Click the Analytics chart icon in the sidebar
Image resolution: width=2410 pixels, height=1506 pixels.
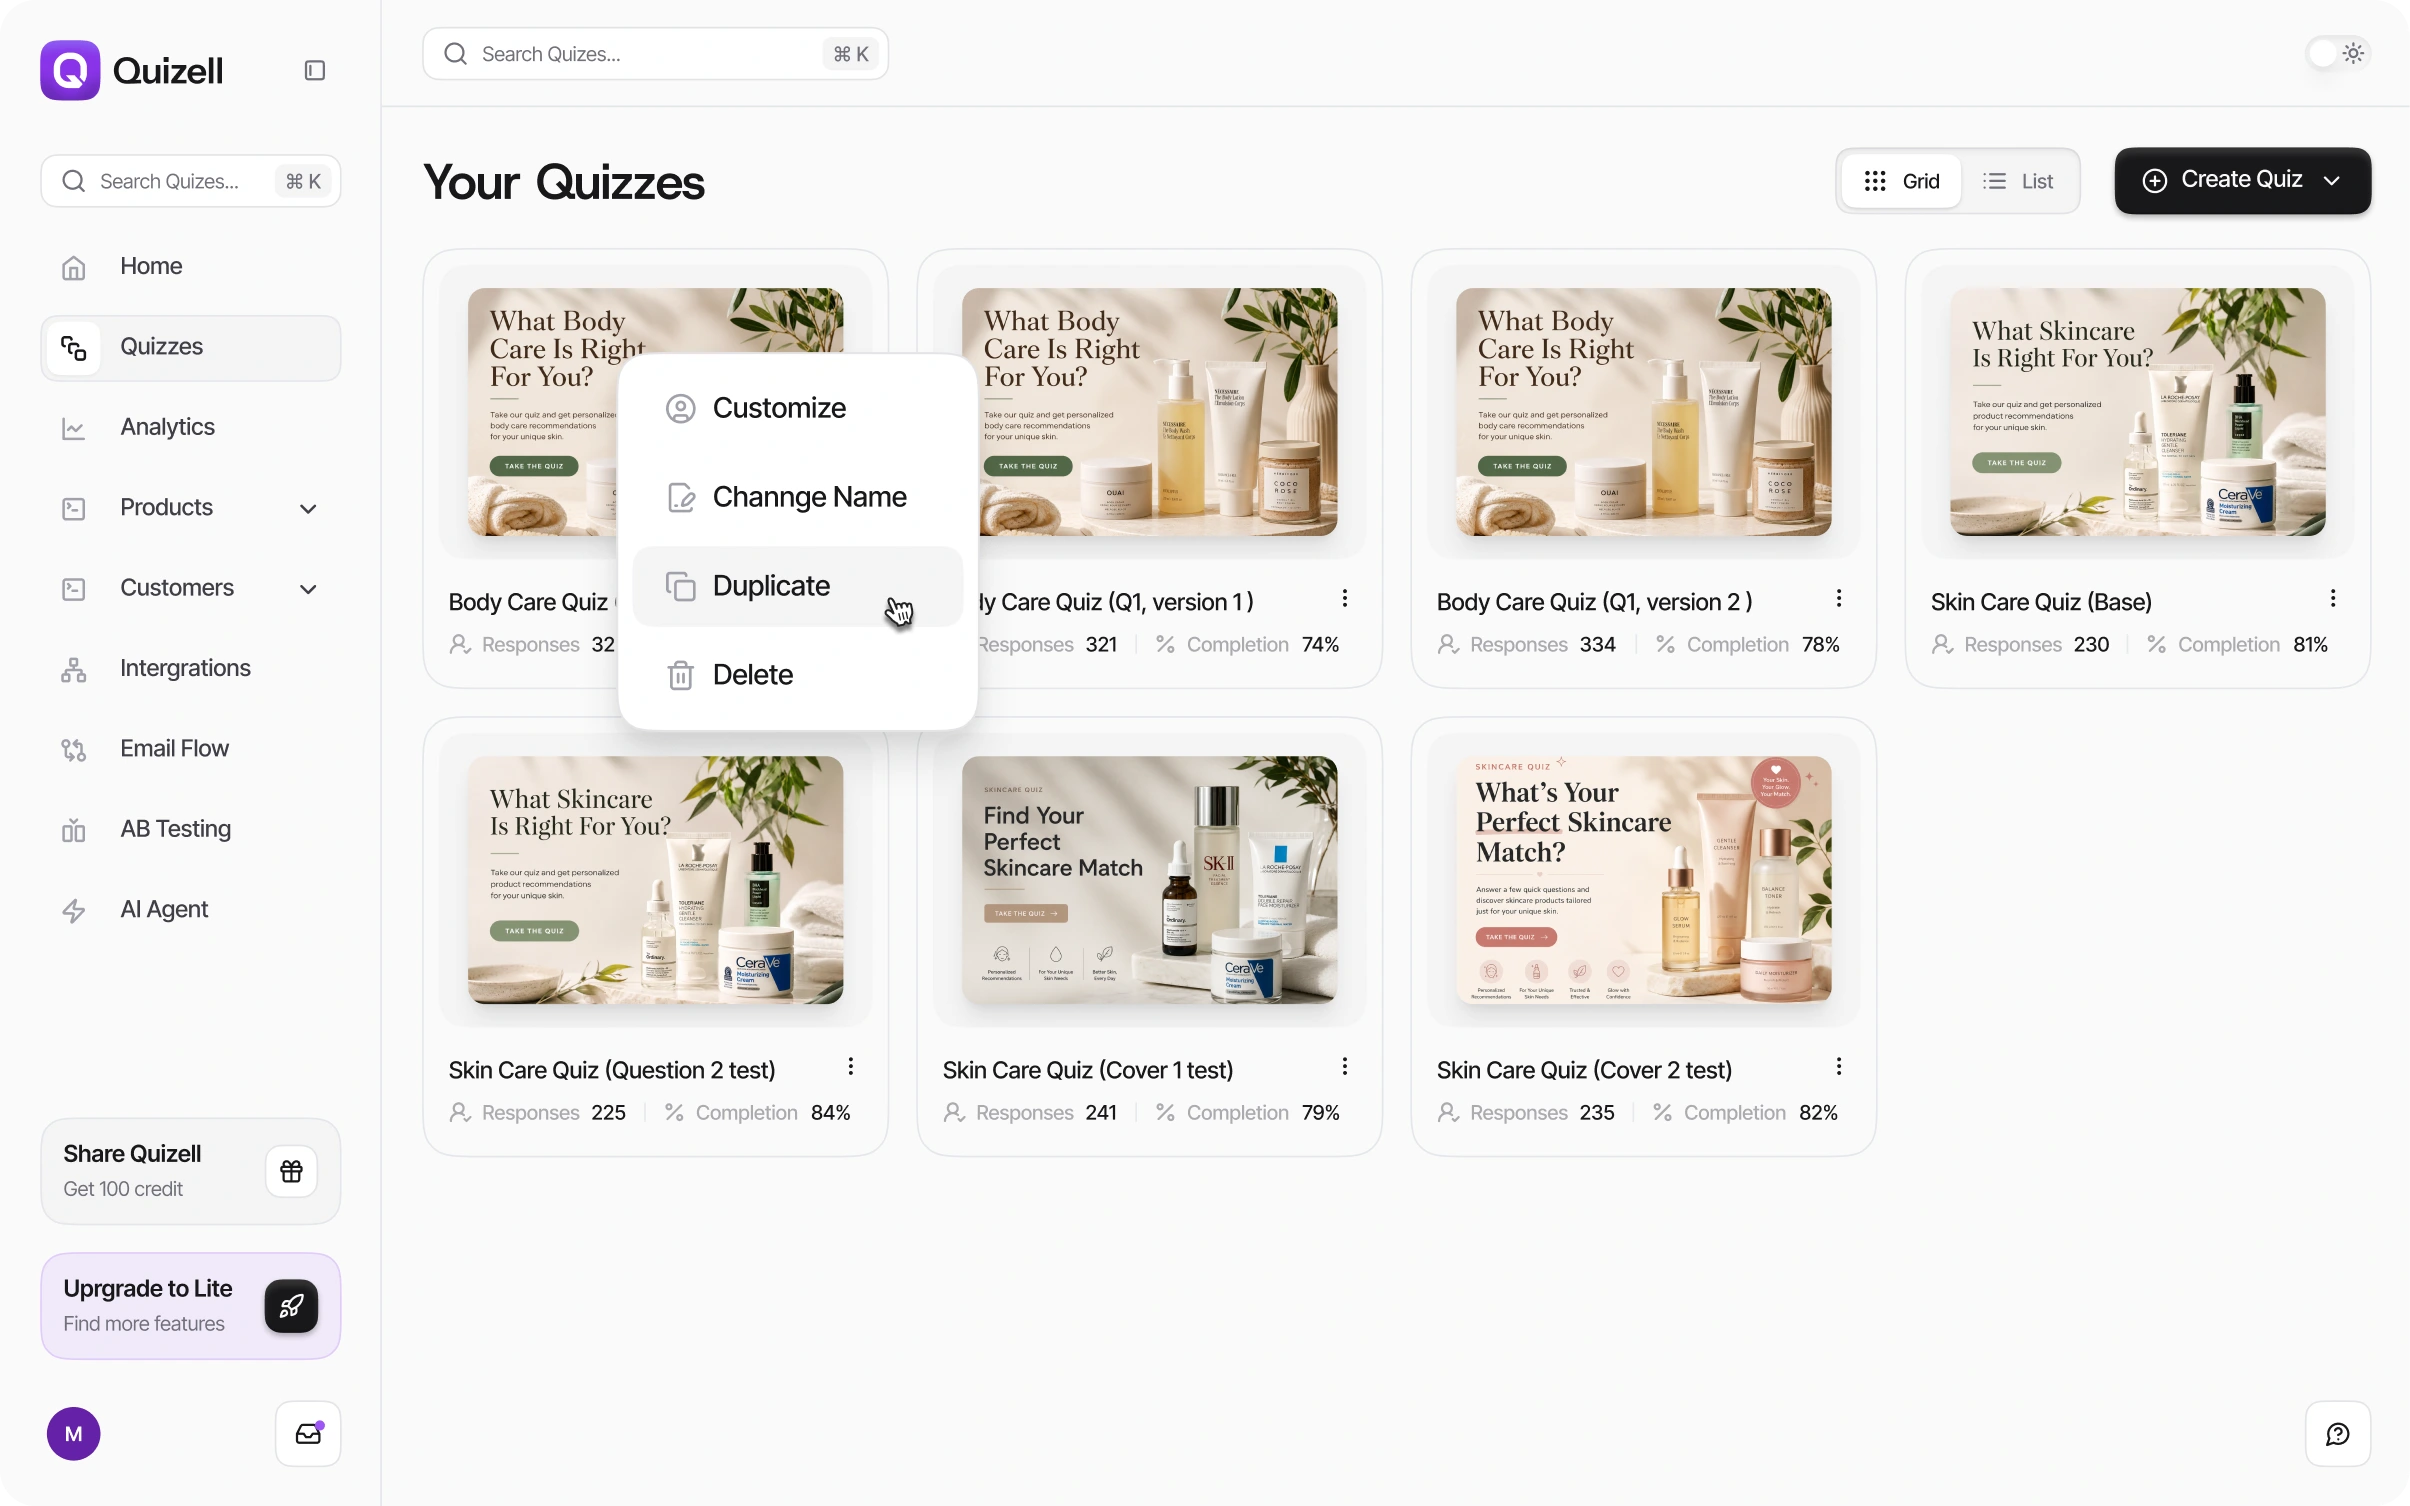pyautogui.click(x=73, y=428)
